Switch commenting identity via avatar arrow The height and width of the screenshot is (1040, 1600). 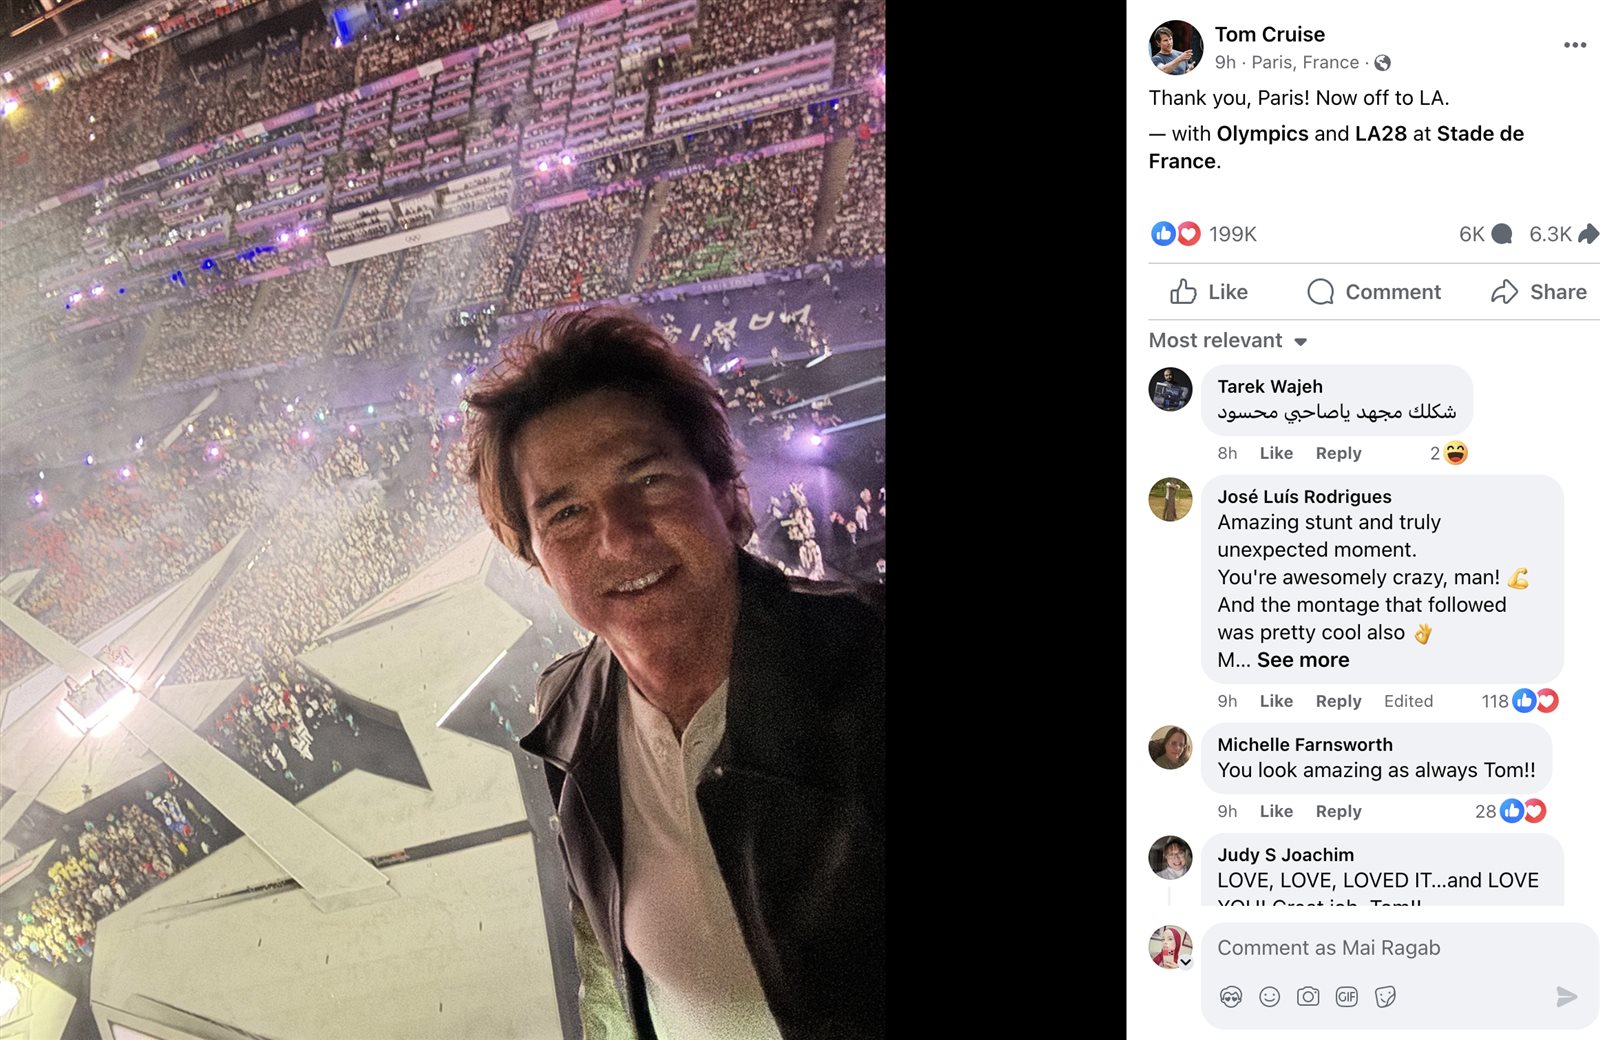1185,963
